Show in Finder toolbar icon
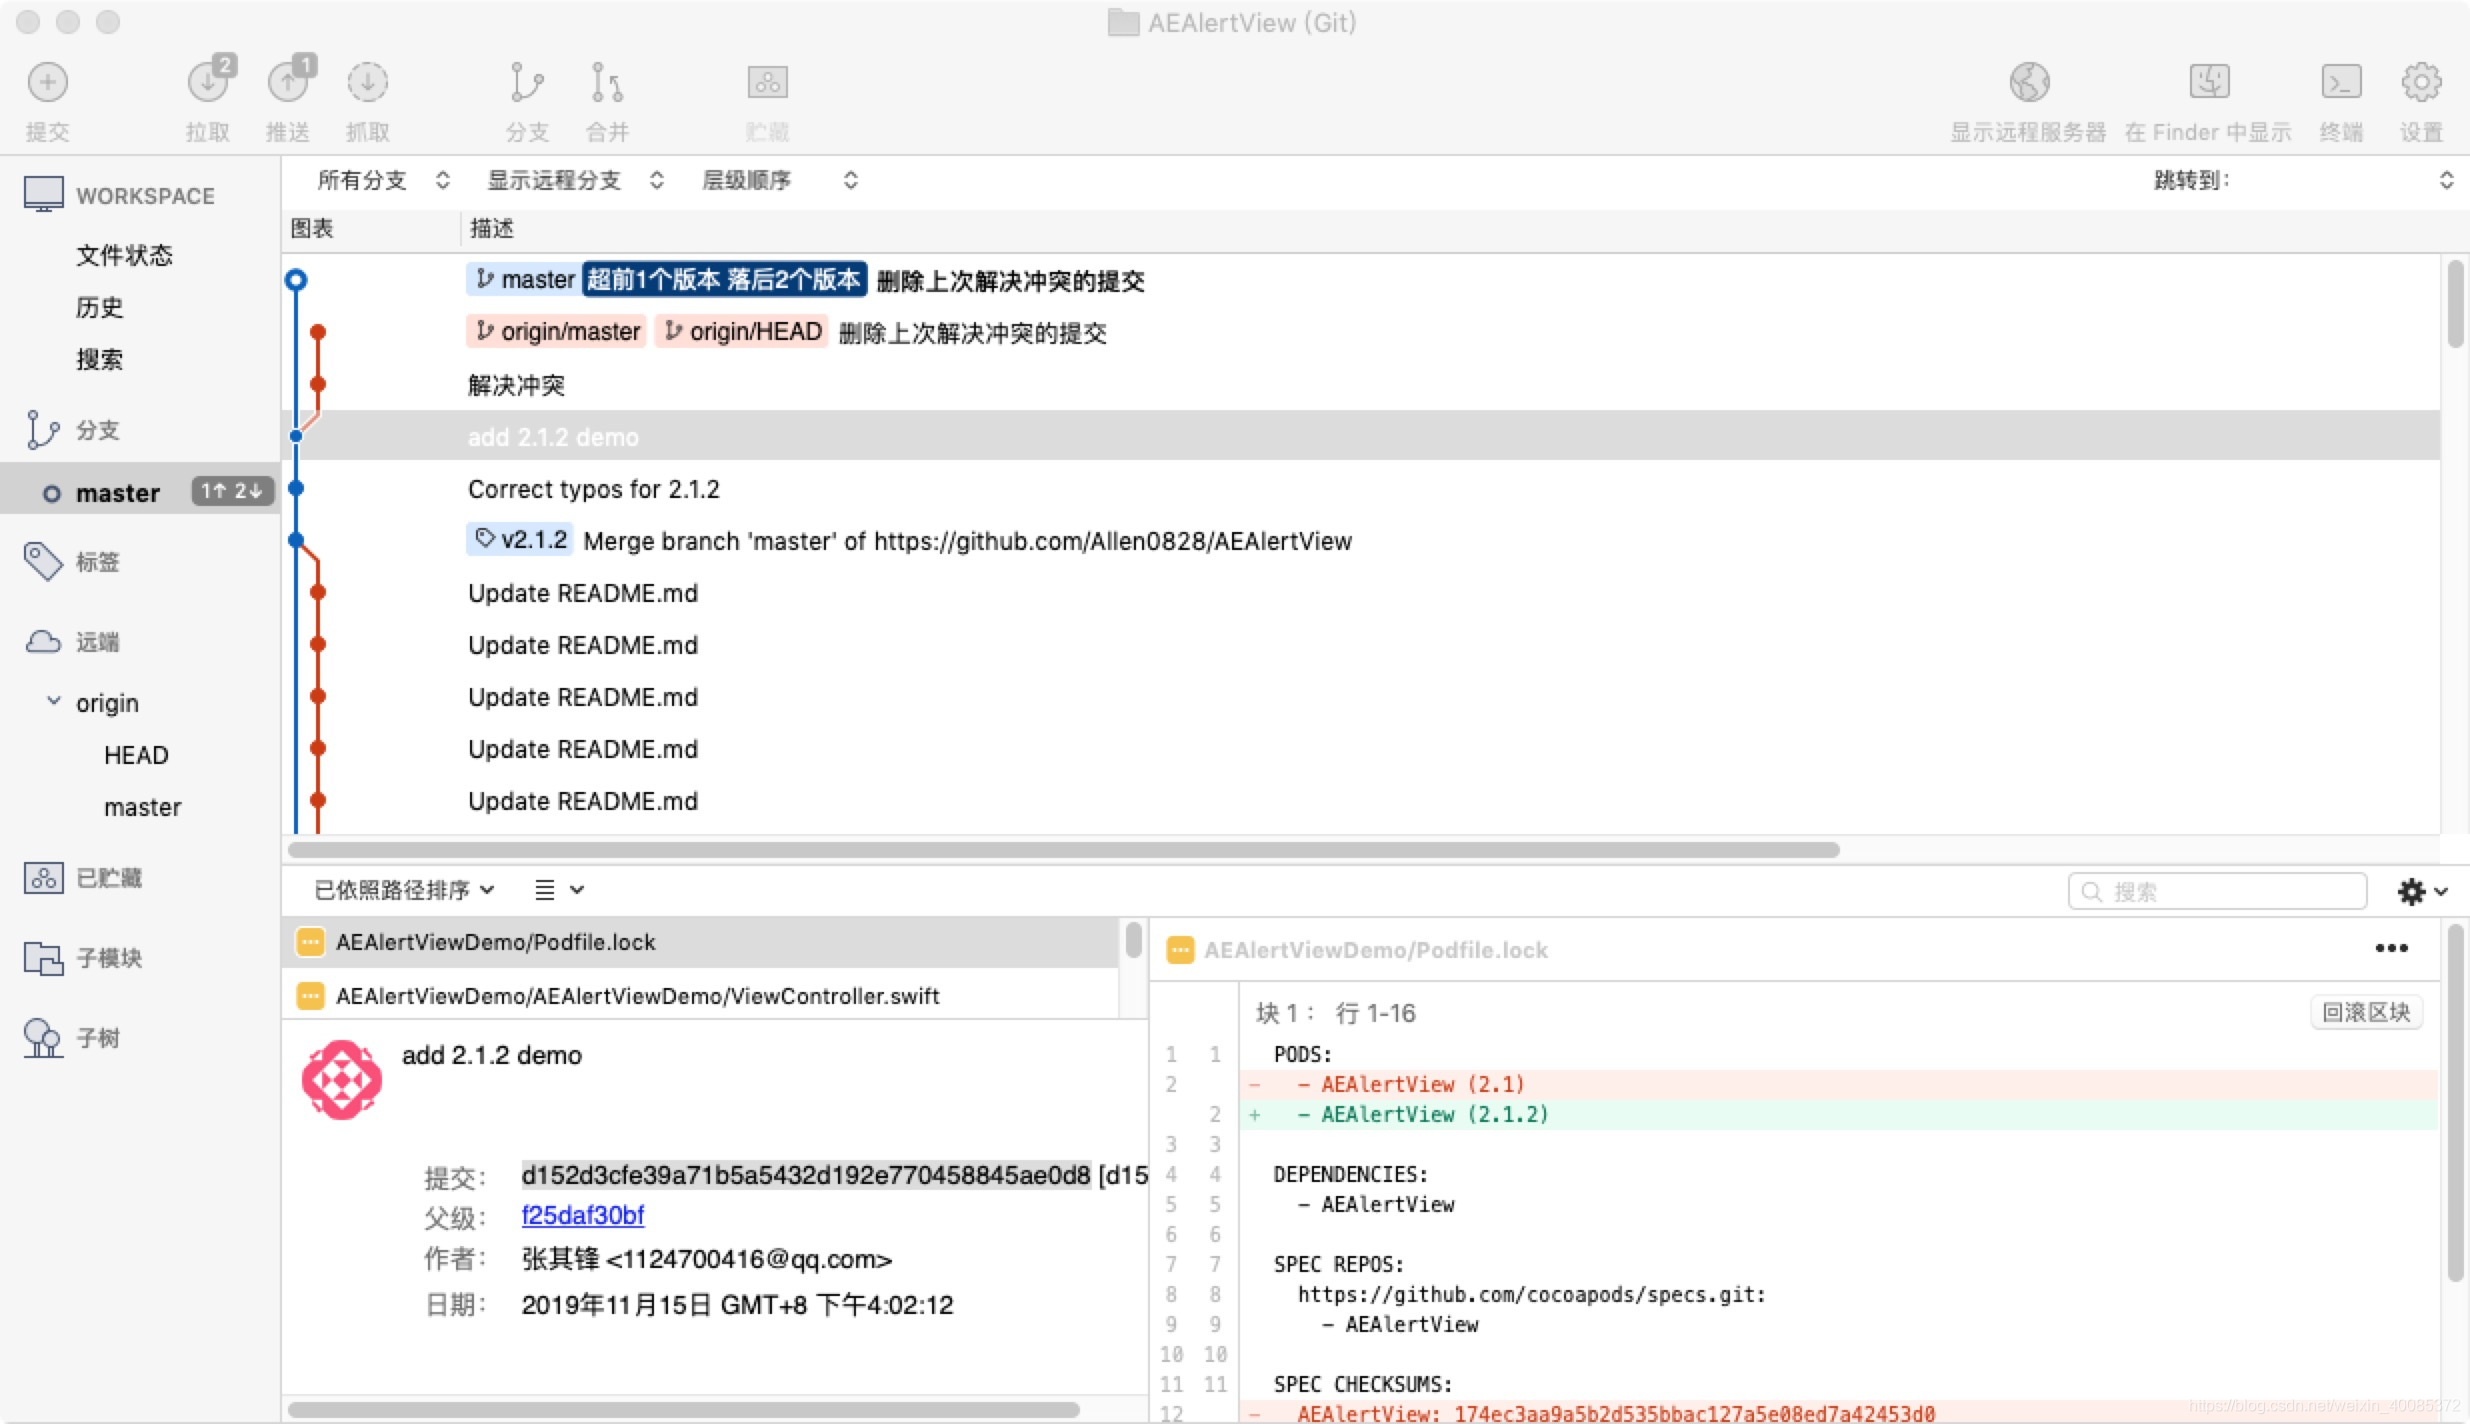 (2209, 83)
